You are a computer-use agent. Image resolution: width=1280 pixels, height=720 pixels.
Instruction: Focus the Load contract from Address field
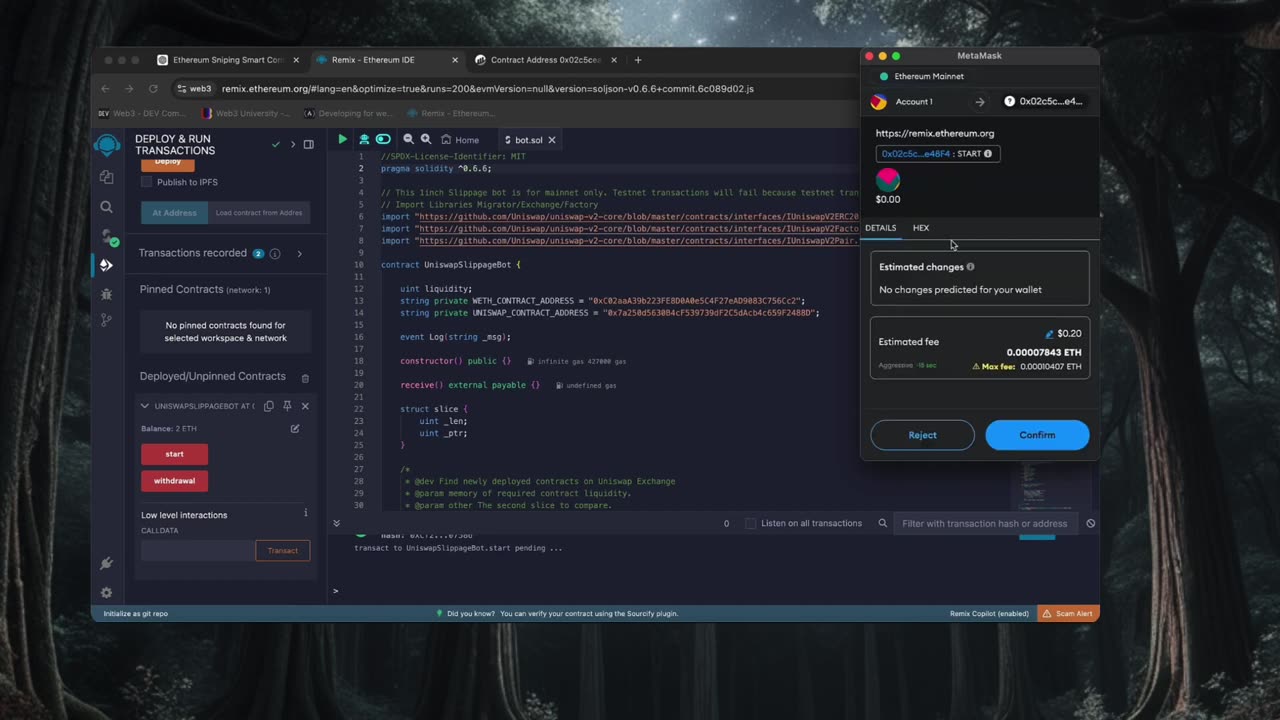click(259, 213)
